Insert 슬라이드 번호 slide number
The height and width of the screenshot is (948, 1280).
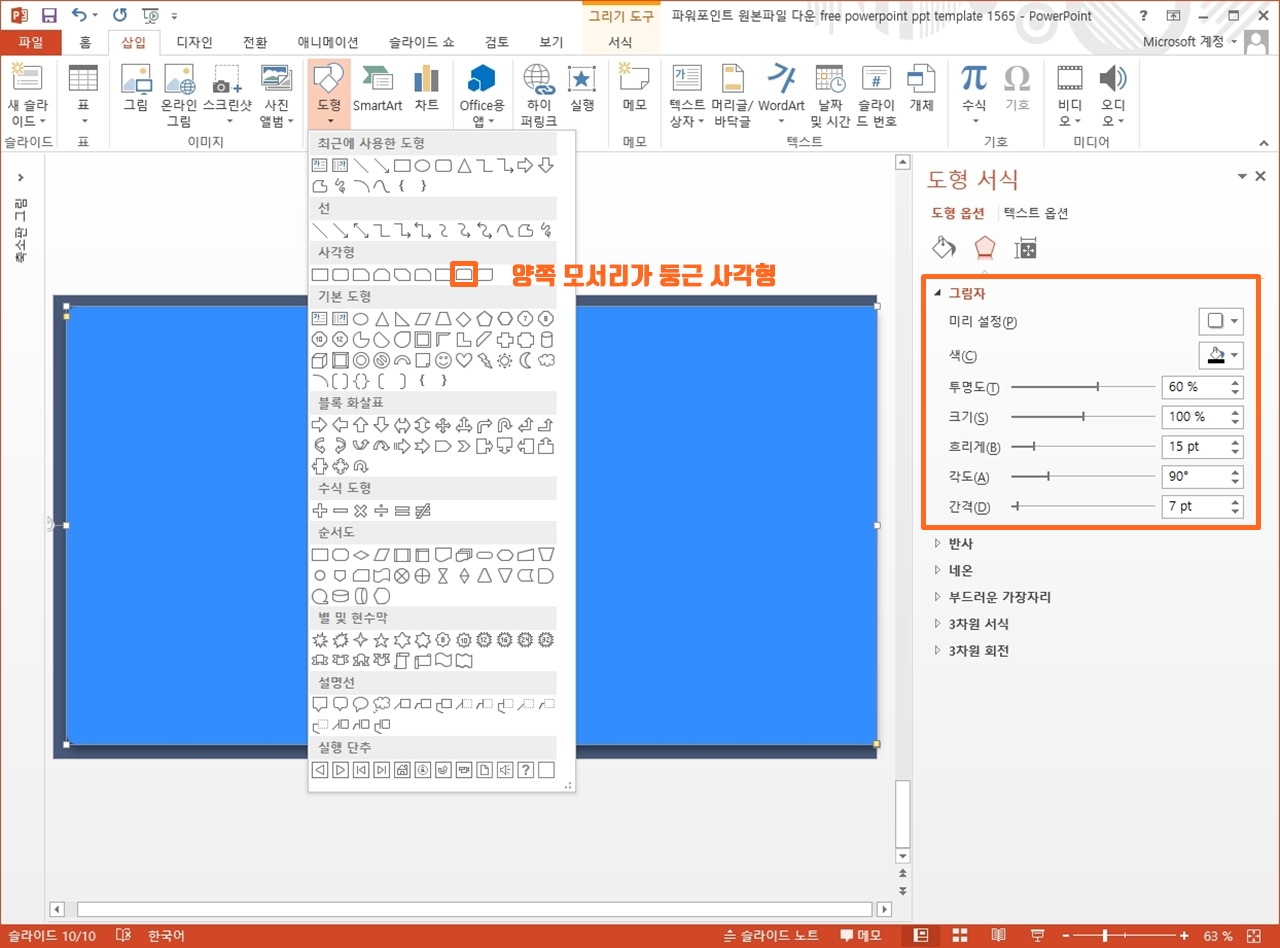click(x=877, y=96)
